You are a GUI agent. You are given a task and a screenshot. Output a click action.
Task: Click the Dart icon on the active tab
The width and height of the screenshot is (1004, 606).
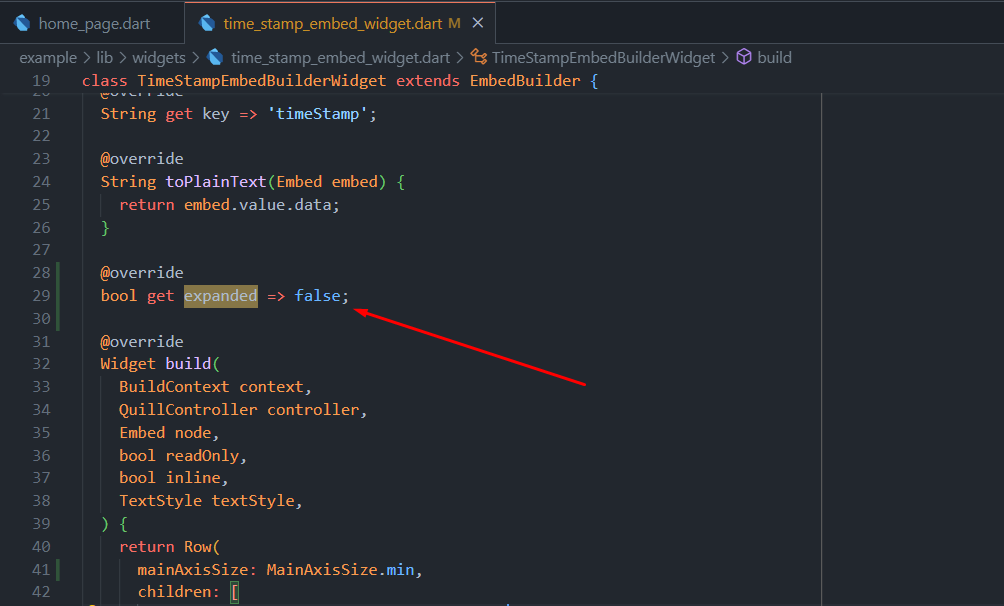click(208, 21)
